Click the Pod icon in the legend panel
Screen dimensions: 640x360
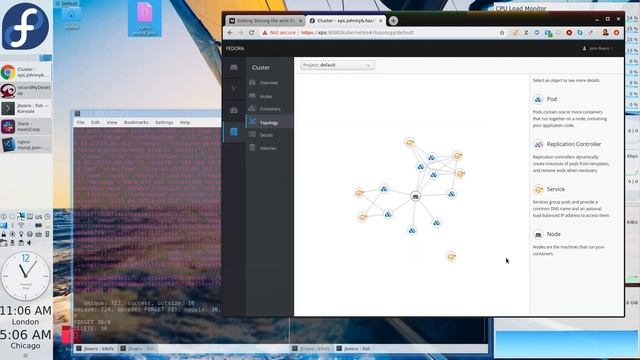coord(538,99)
